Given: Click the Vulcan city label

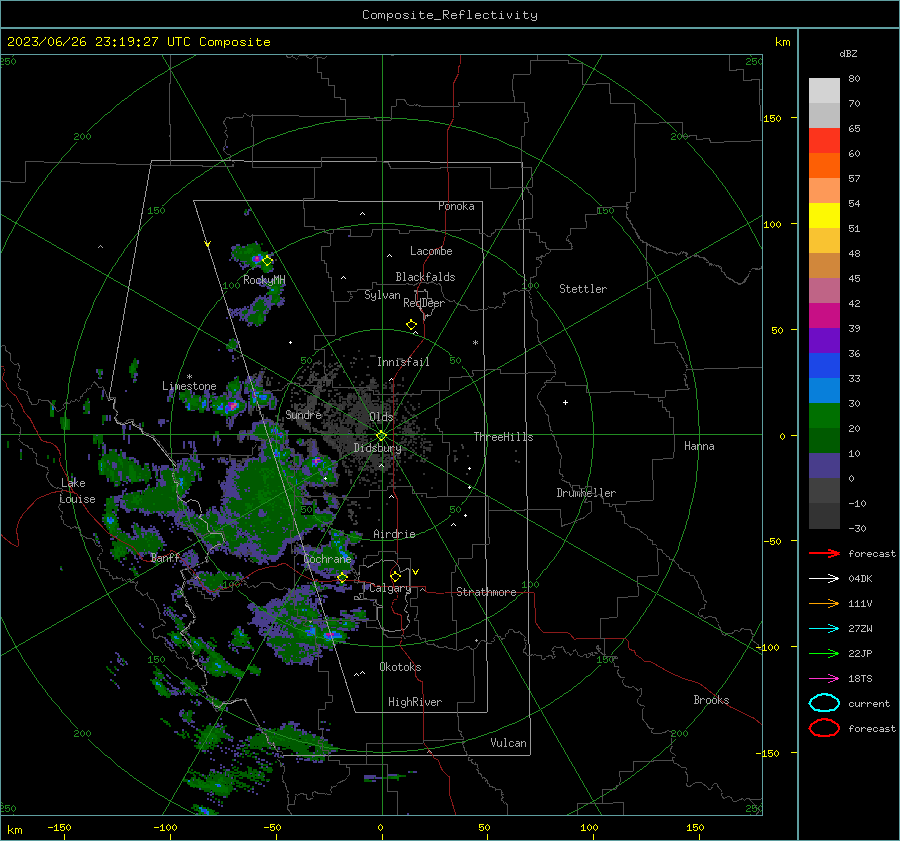Looking at the screenshot, I should [509, 743].
